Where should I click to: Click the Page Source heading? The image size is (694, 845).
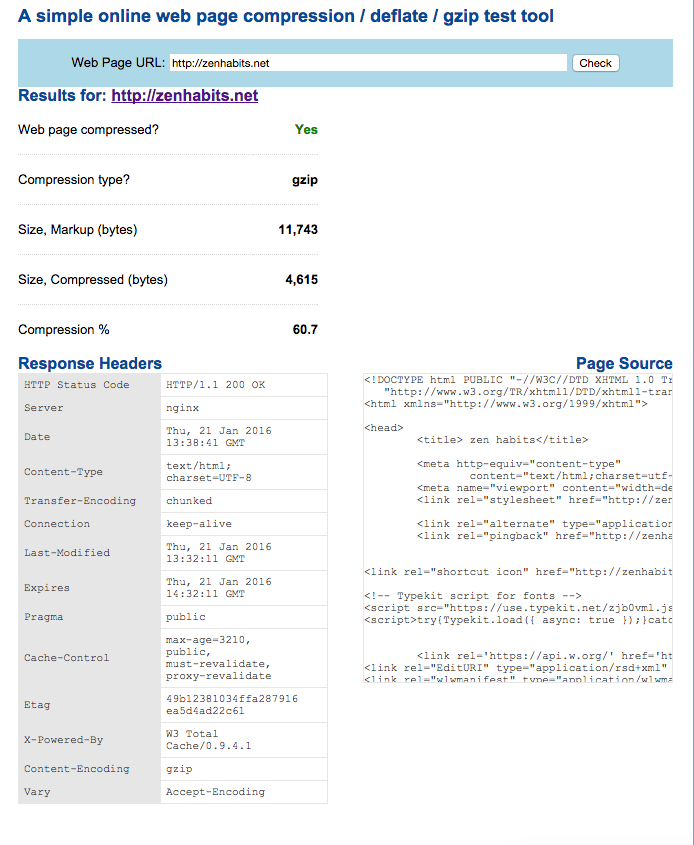click(x=623, y=364)
